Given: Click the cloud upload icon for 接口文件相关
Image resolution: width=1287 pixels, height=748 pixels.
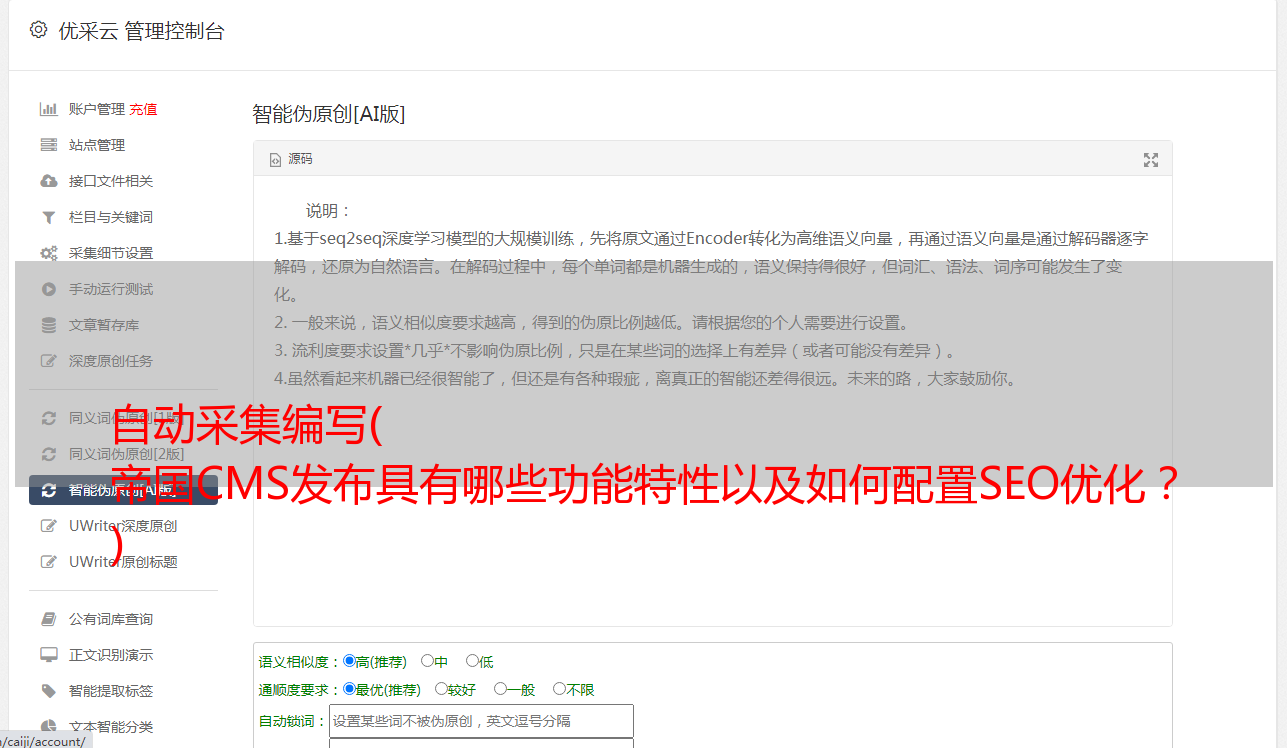Looking at the screenshot, I should coord(48,181).
